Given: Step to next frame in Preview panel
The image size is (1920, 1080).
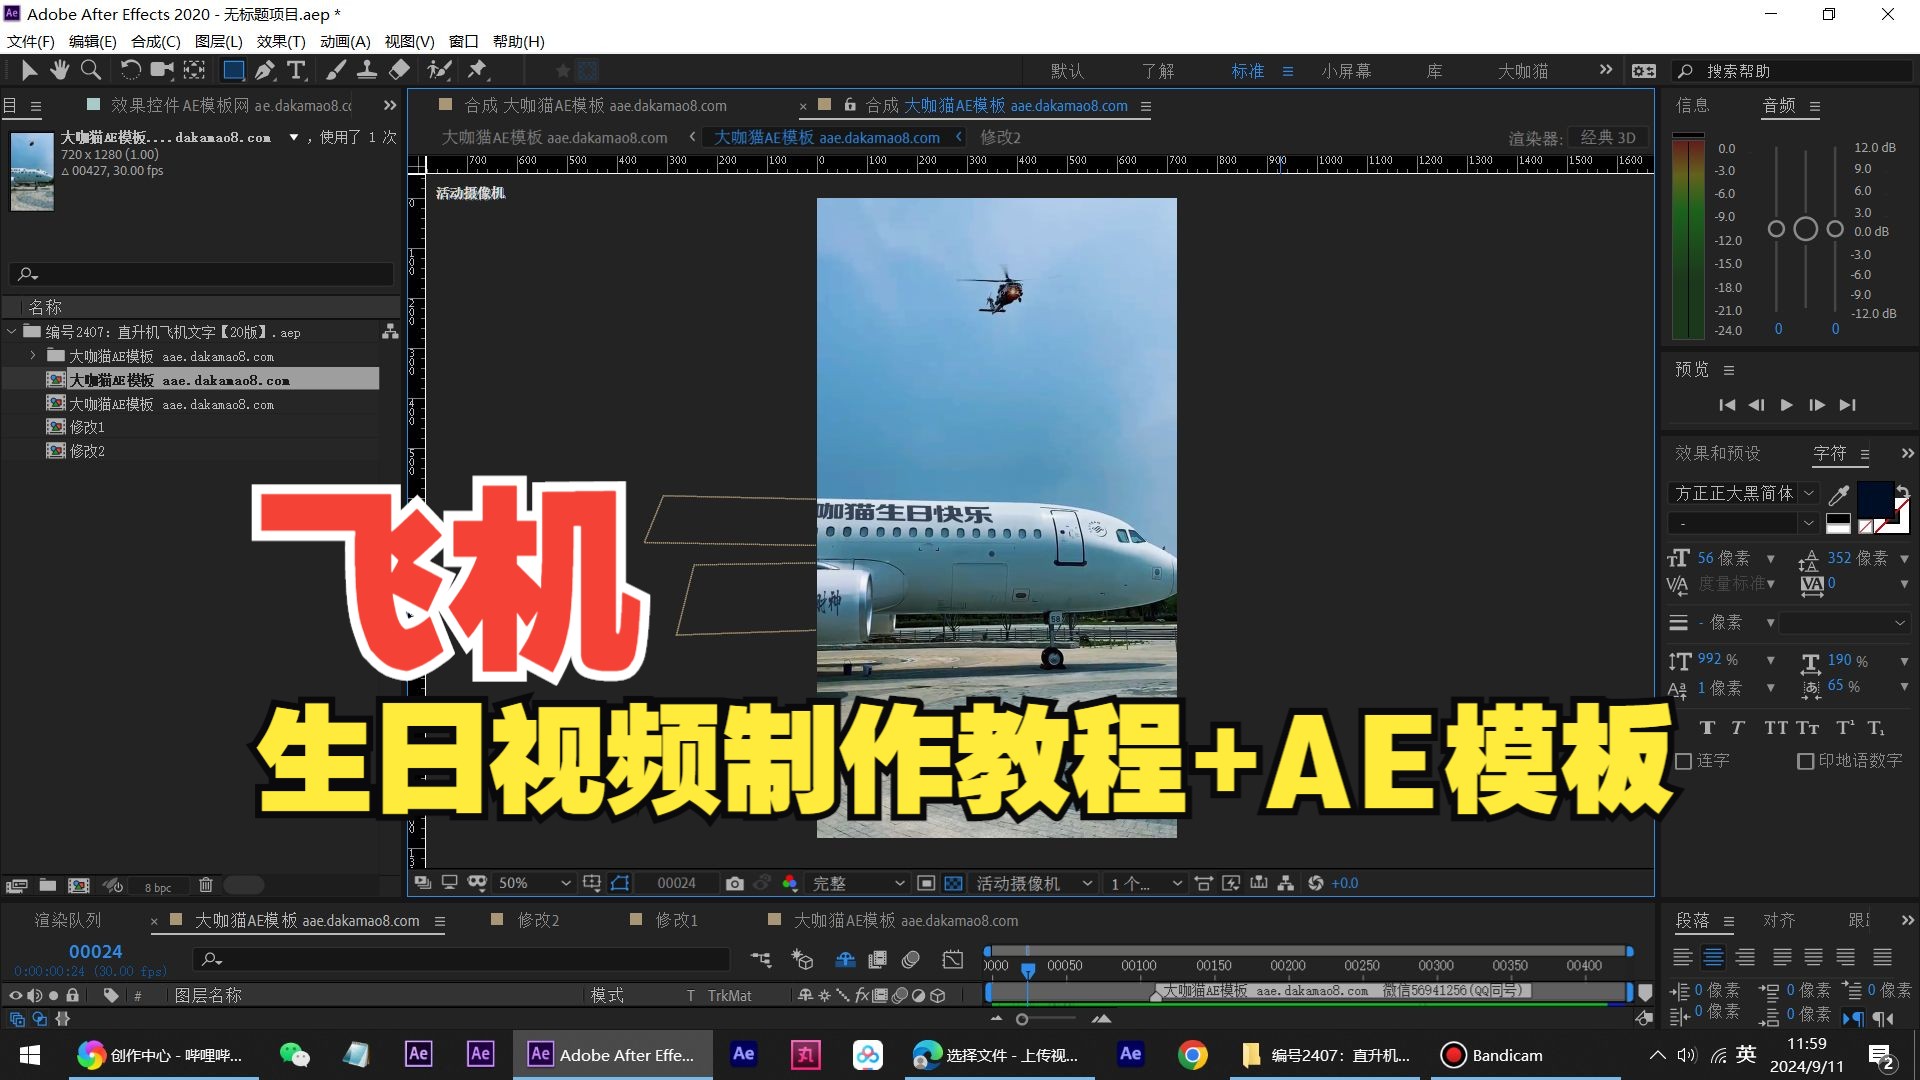Looking at the screenshot, I should (1817, 405).
